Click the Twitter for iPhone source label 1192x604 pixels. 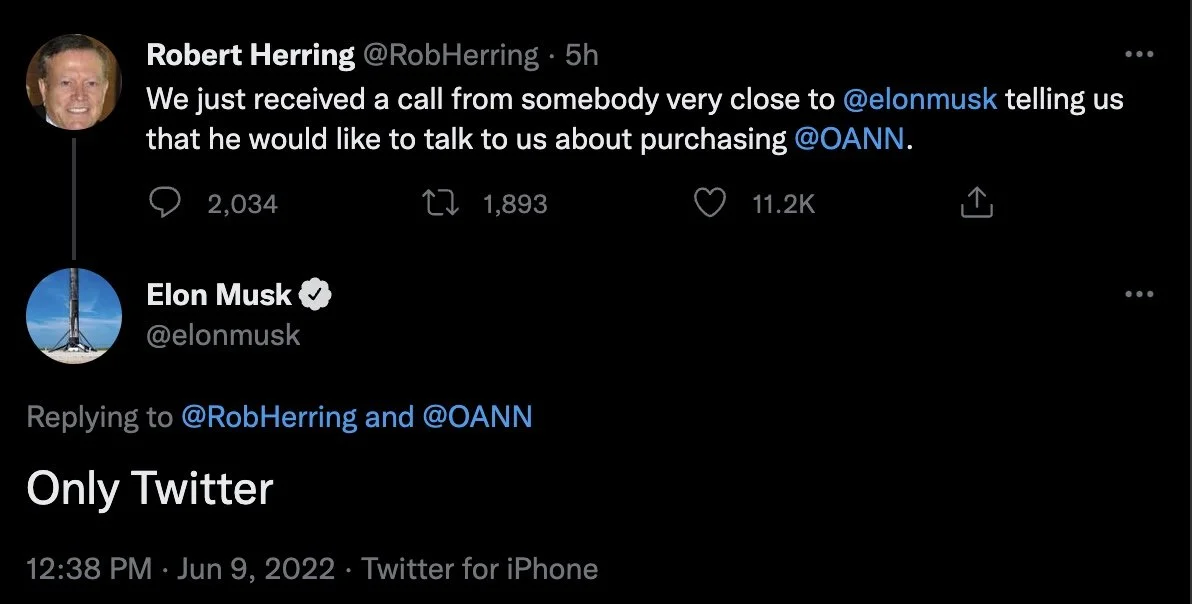[480, 569]
